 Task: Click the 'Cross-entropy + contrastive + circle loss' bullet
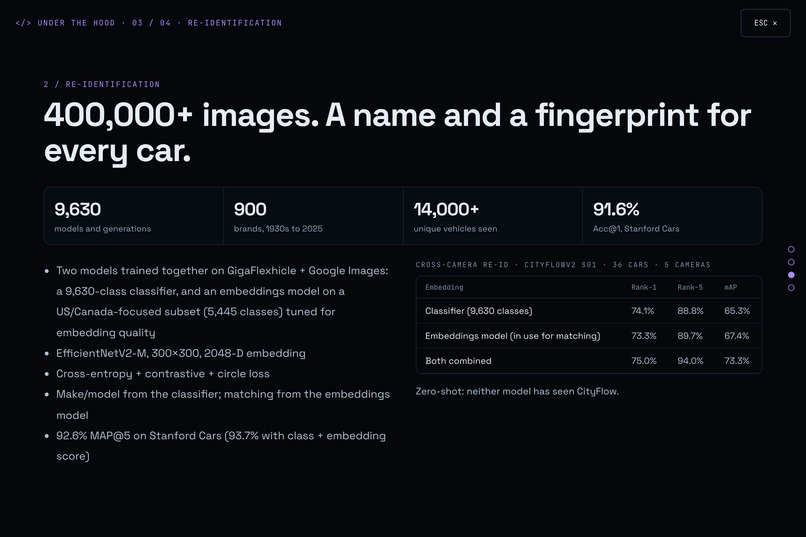(x=162, y=374)
